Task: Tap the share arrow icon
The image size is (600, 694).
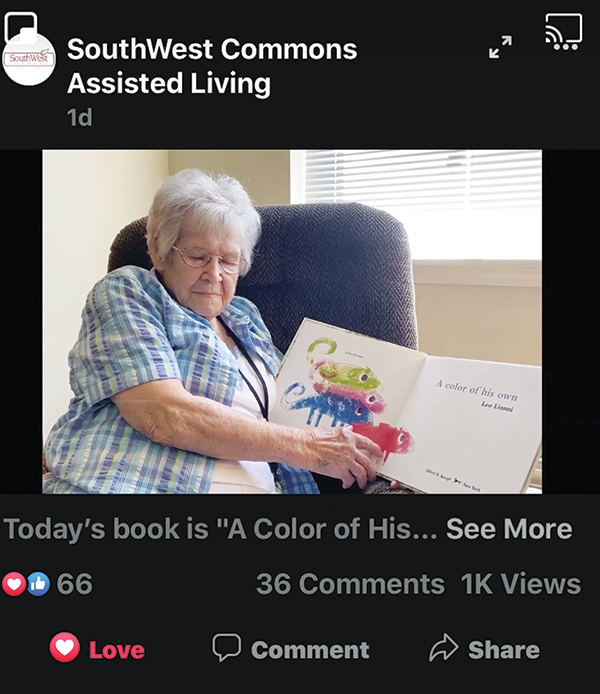Action: click(443, 648)
